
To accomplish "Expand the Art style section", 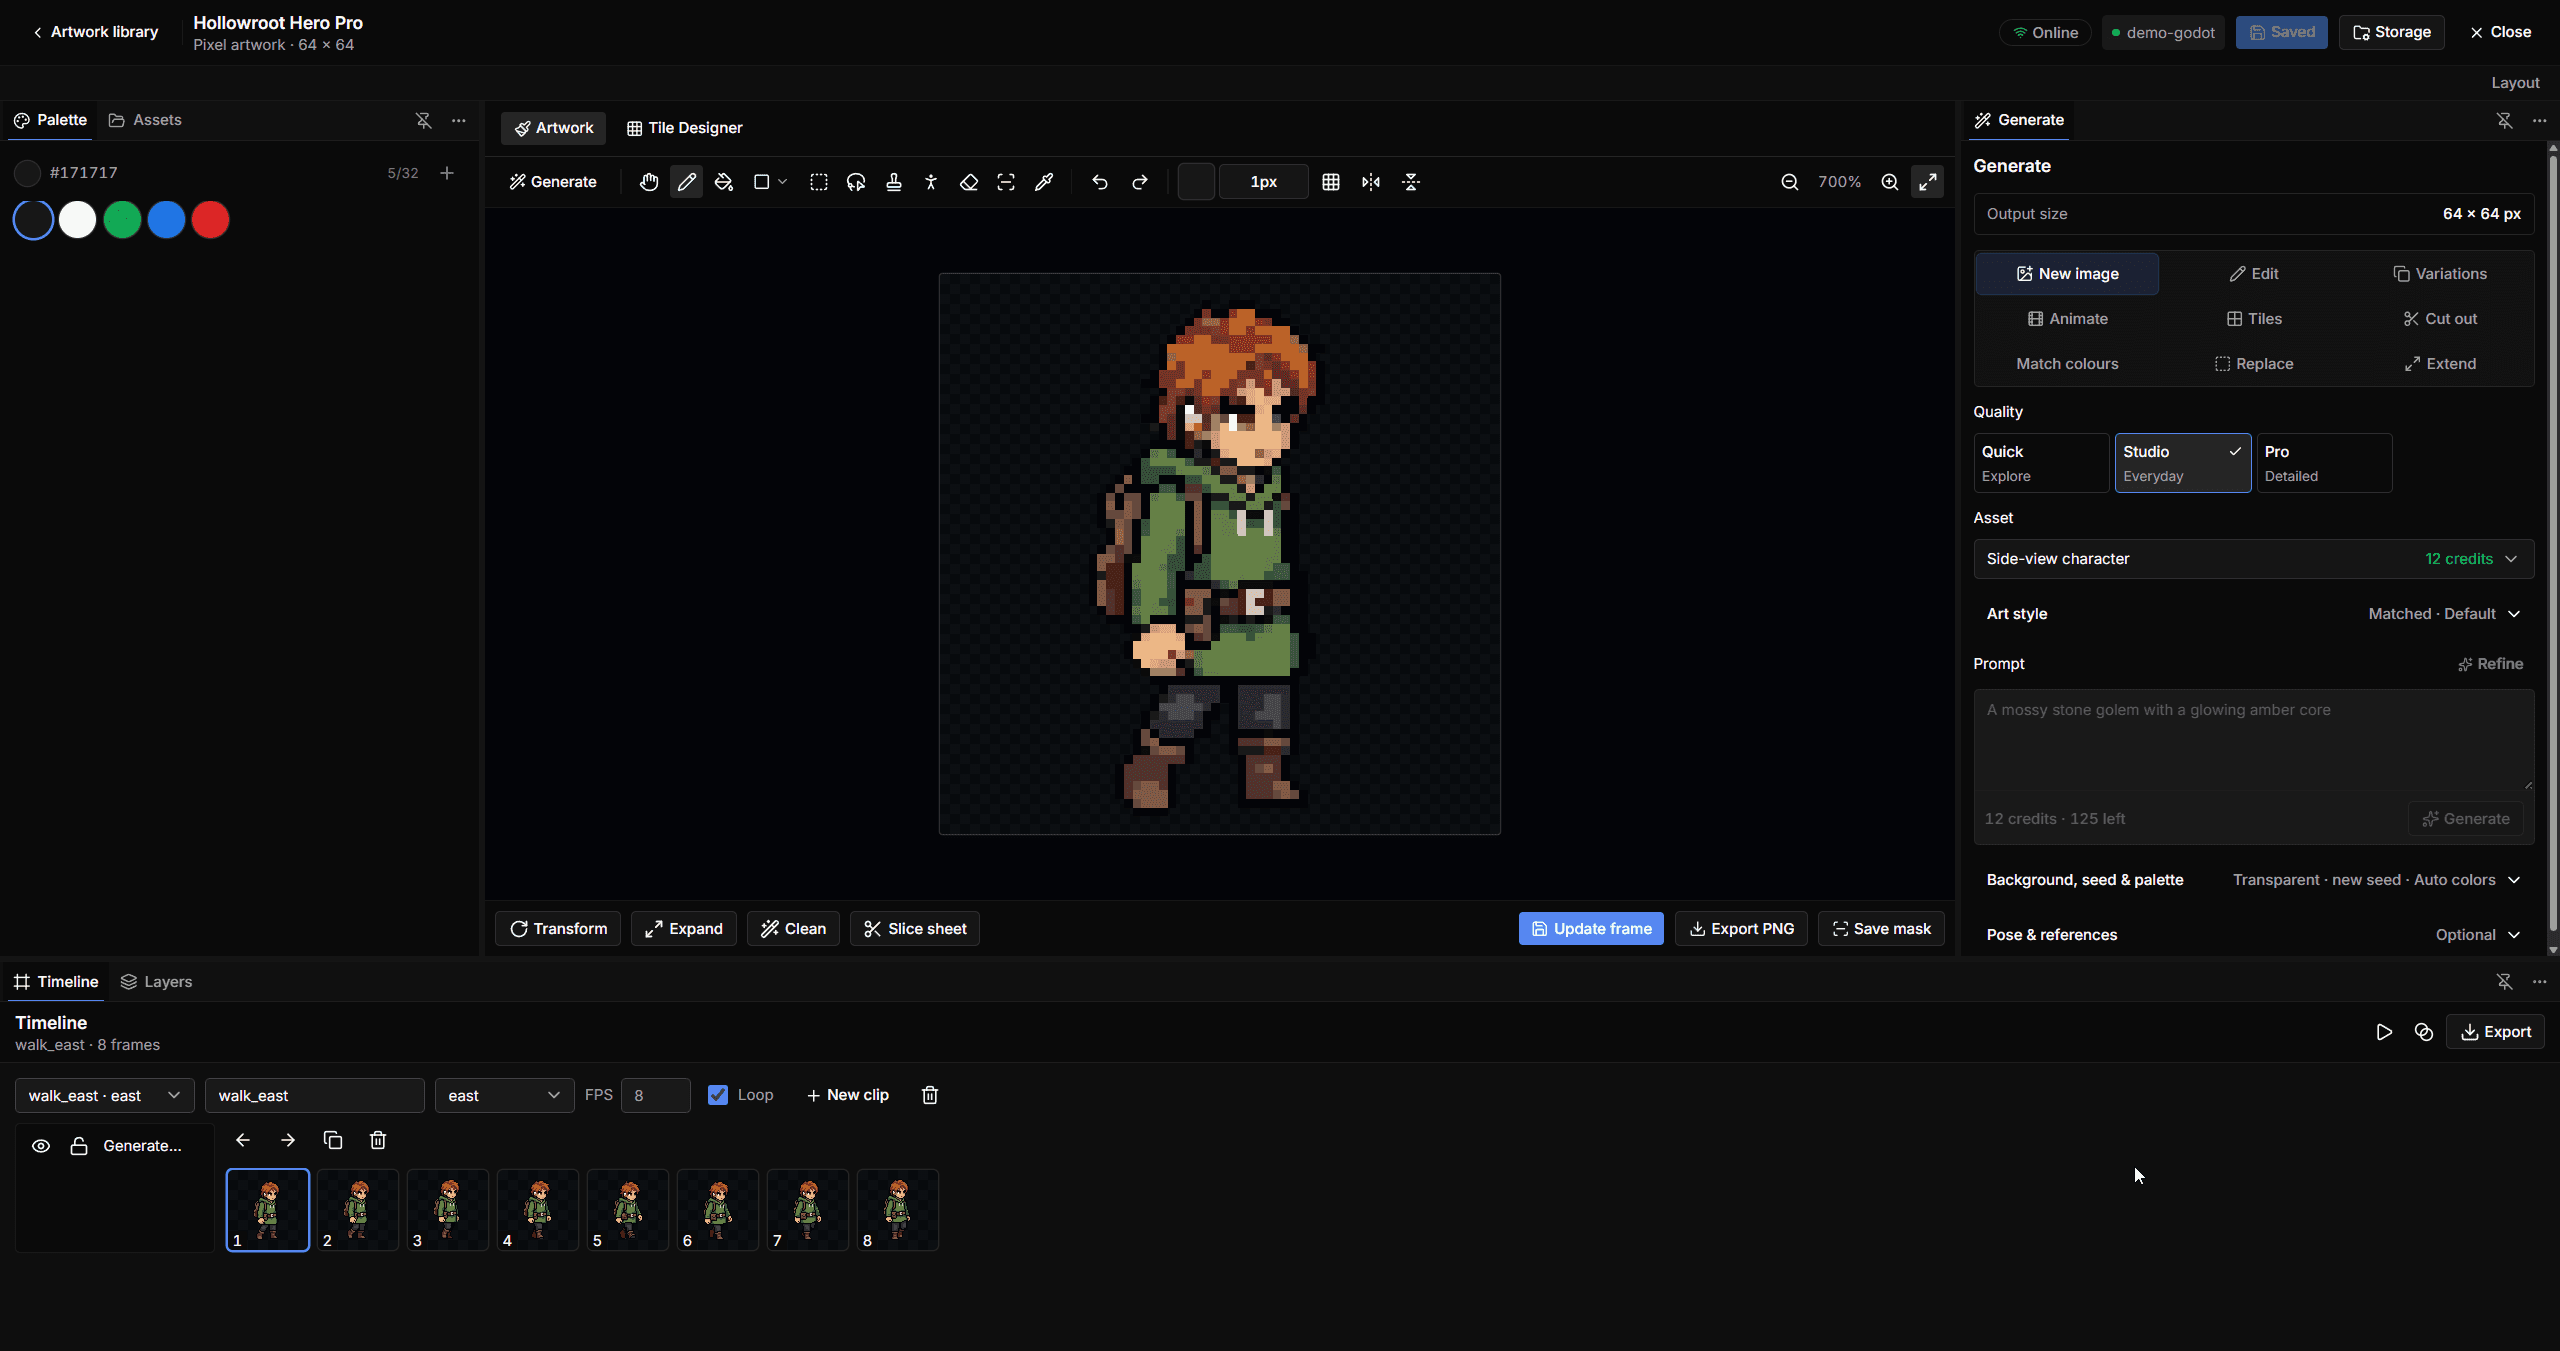I will pos(2253,614).
